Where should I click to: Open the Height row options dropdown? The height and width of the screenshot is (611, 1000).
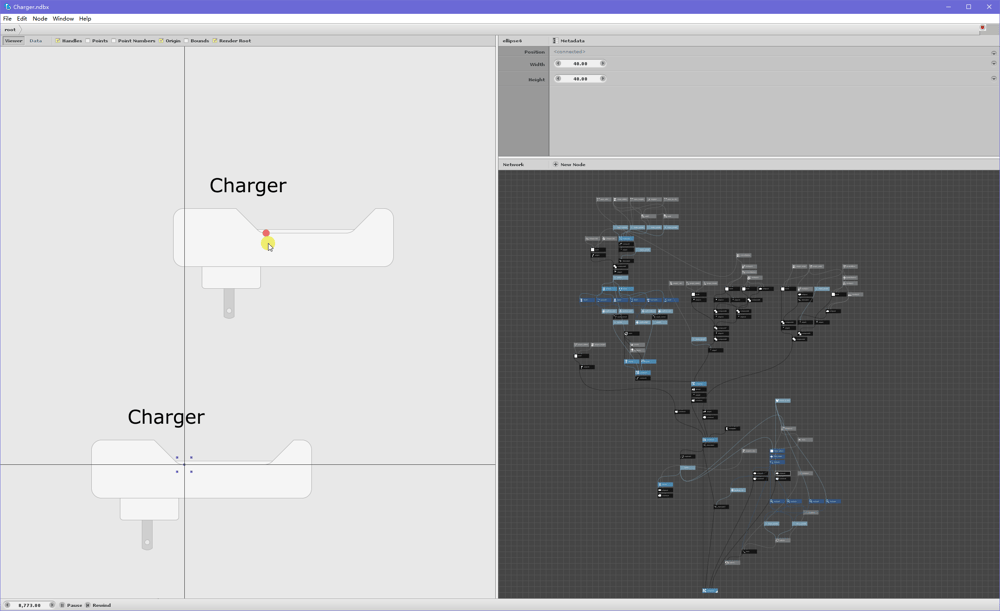click(x=994, y=78)
